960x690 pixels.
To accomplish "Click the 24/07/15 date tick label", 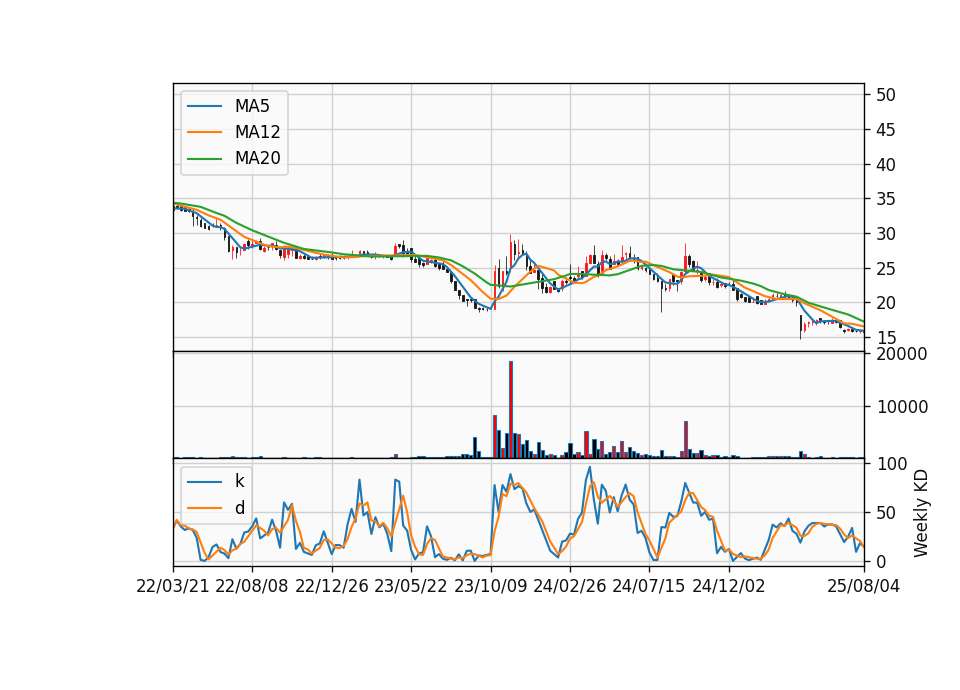I will (649, 586).
